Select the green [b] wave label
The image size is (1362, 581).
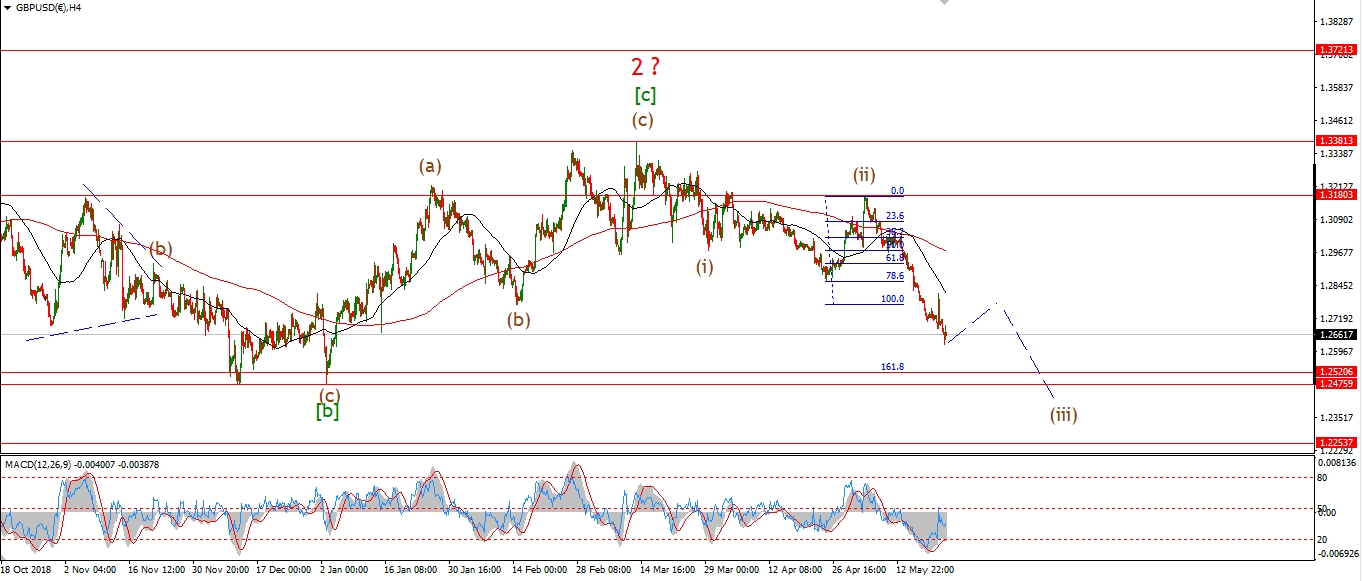pos(327,410)
